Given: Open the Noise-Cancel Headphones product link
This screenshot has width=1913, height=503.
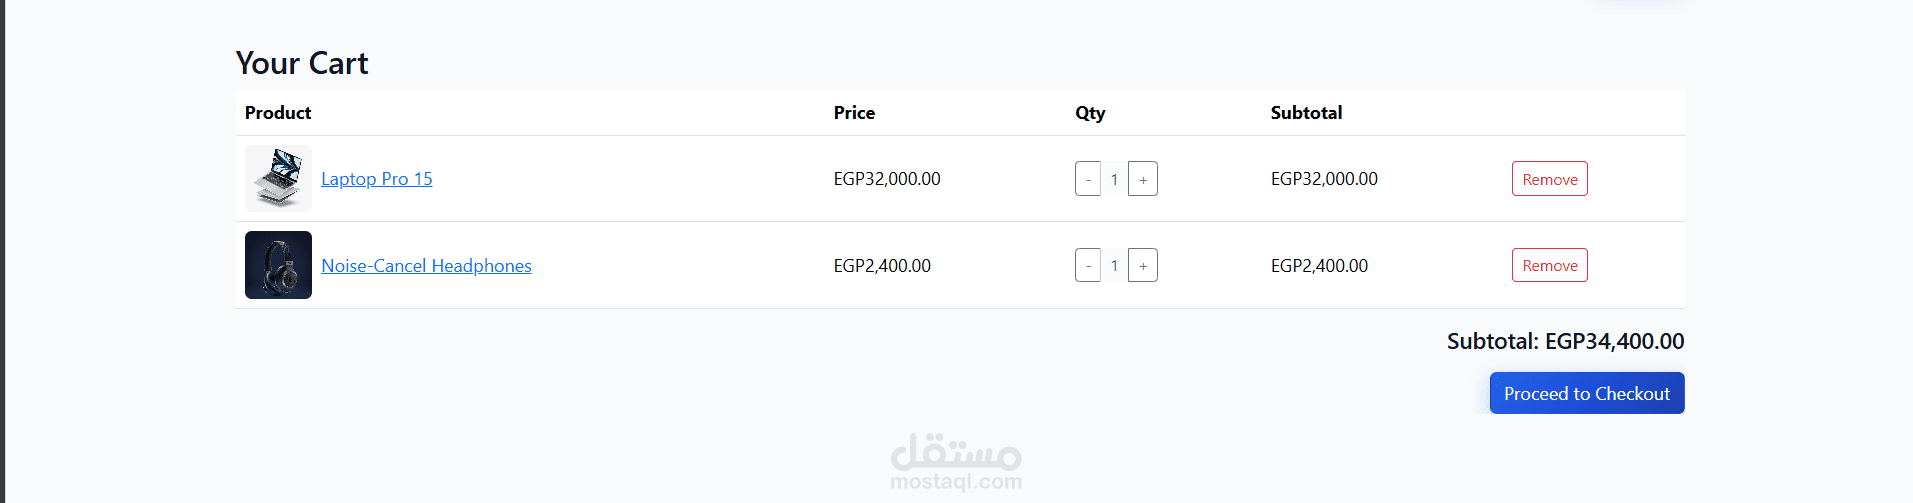Looking at the screenshot, I should [x=426, y=266].
